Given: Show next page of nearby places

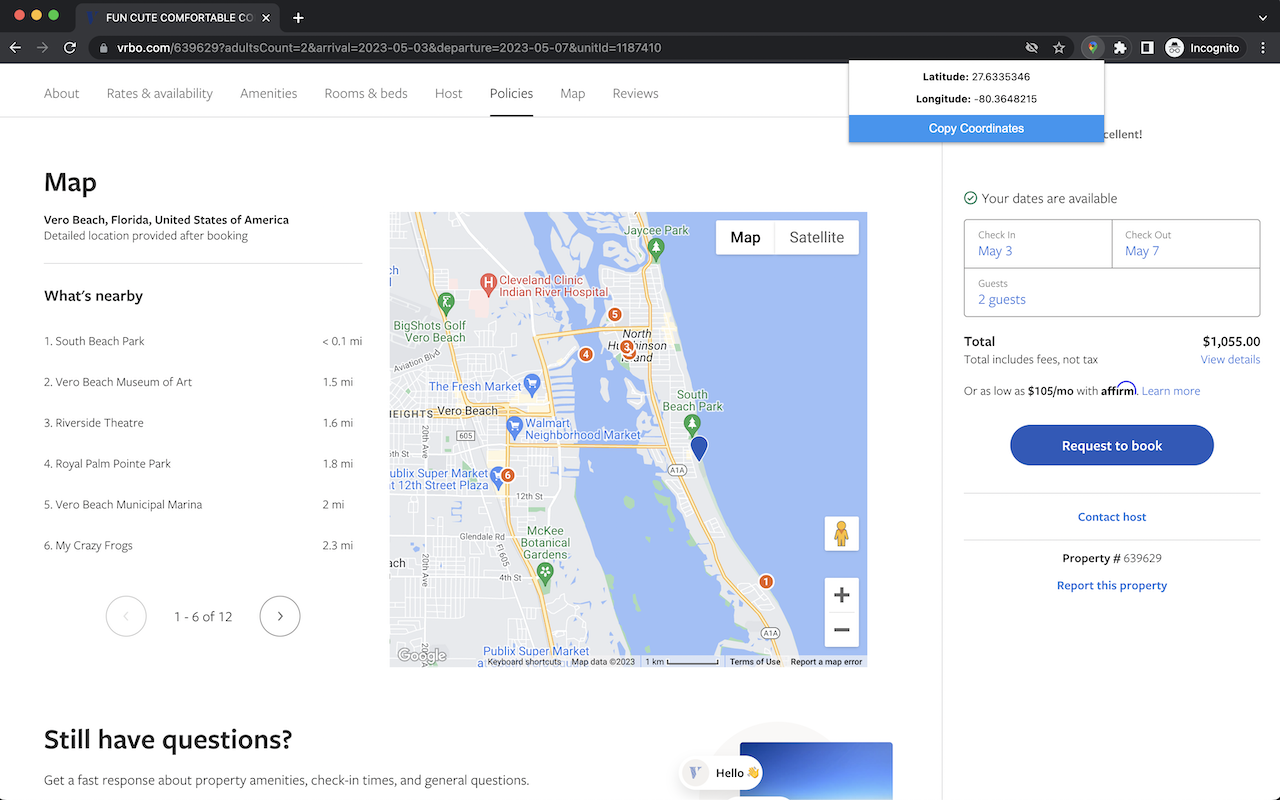Looking at the screenshot, I should point(279,616).
